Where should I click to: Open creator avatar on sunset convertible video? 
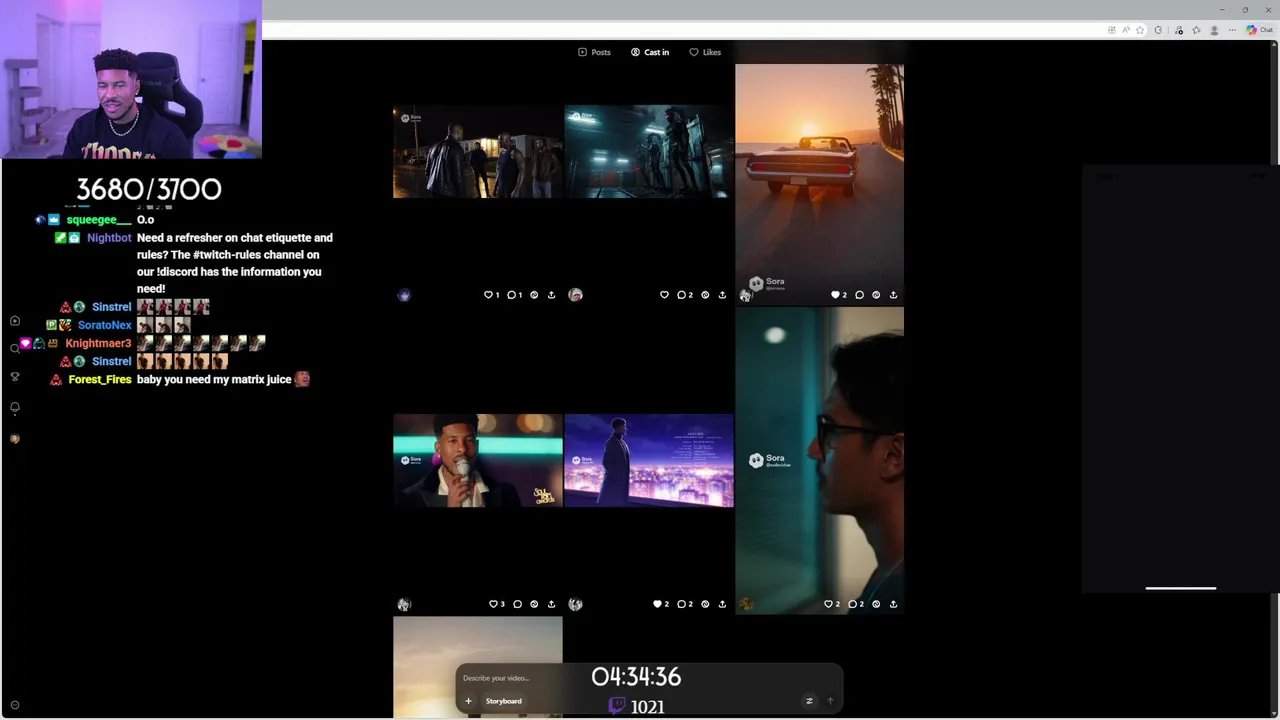pyautogui.click(x=746, y=295)
